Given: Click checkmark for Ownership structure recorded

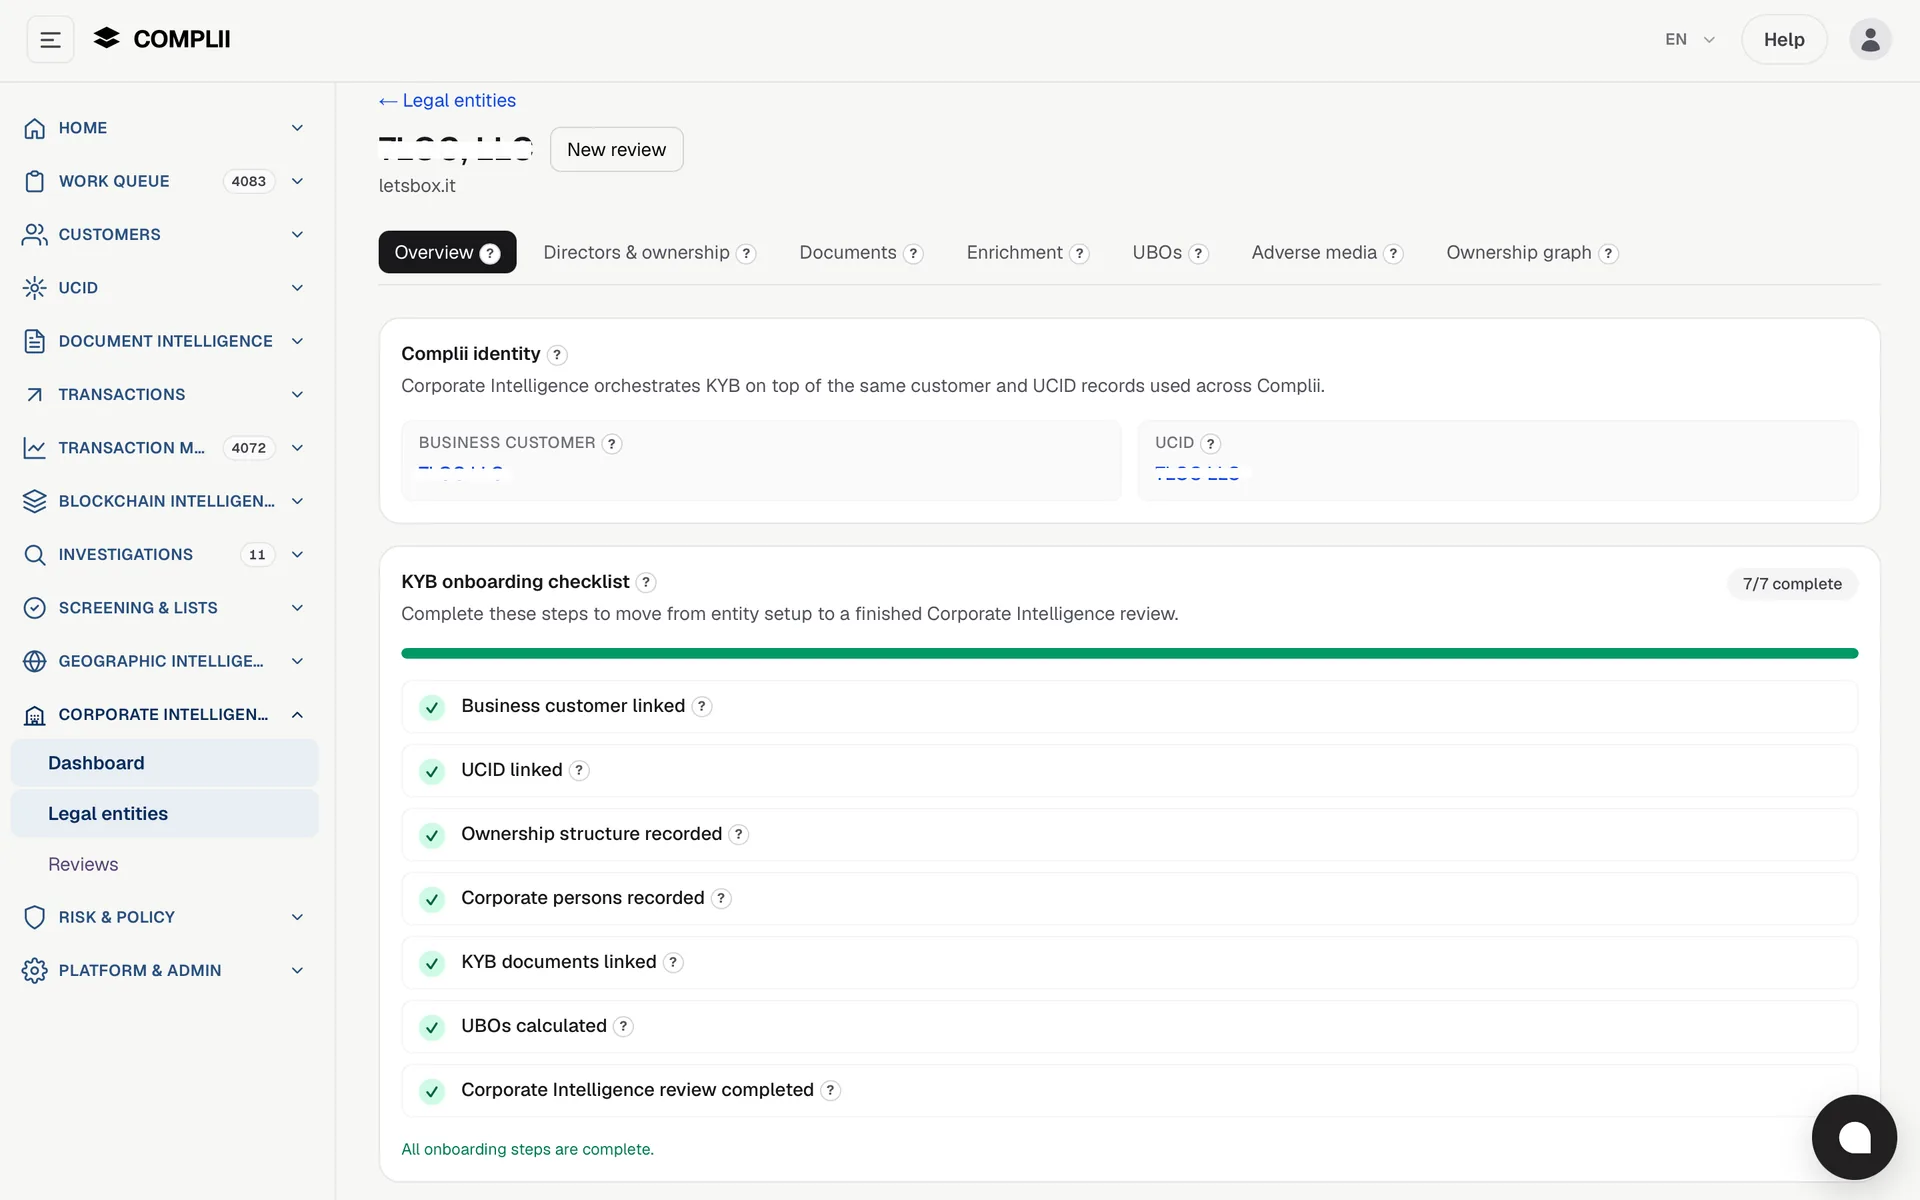Looking at the screenshot, I should [x=432, y=835].
